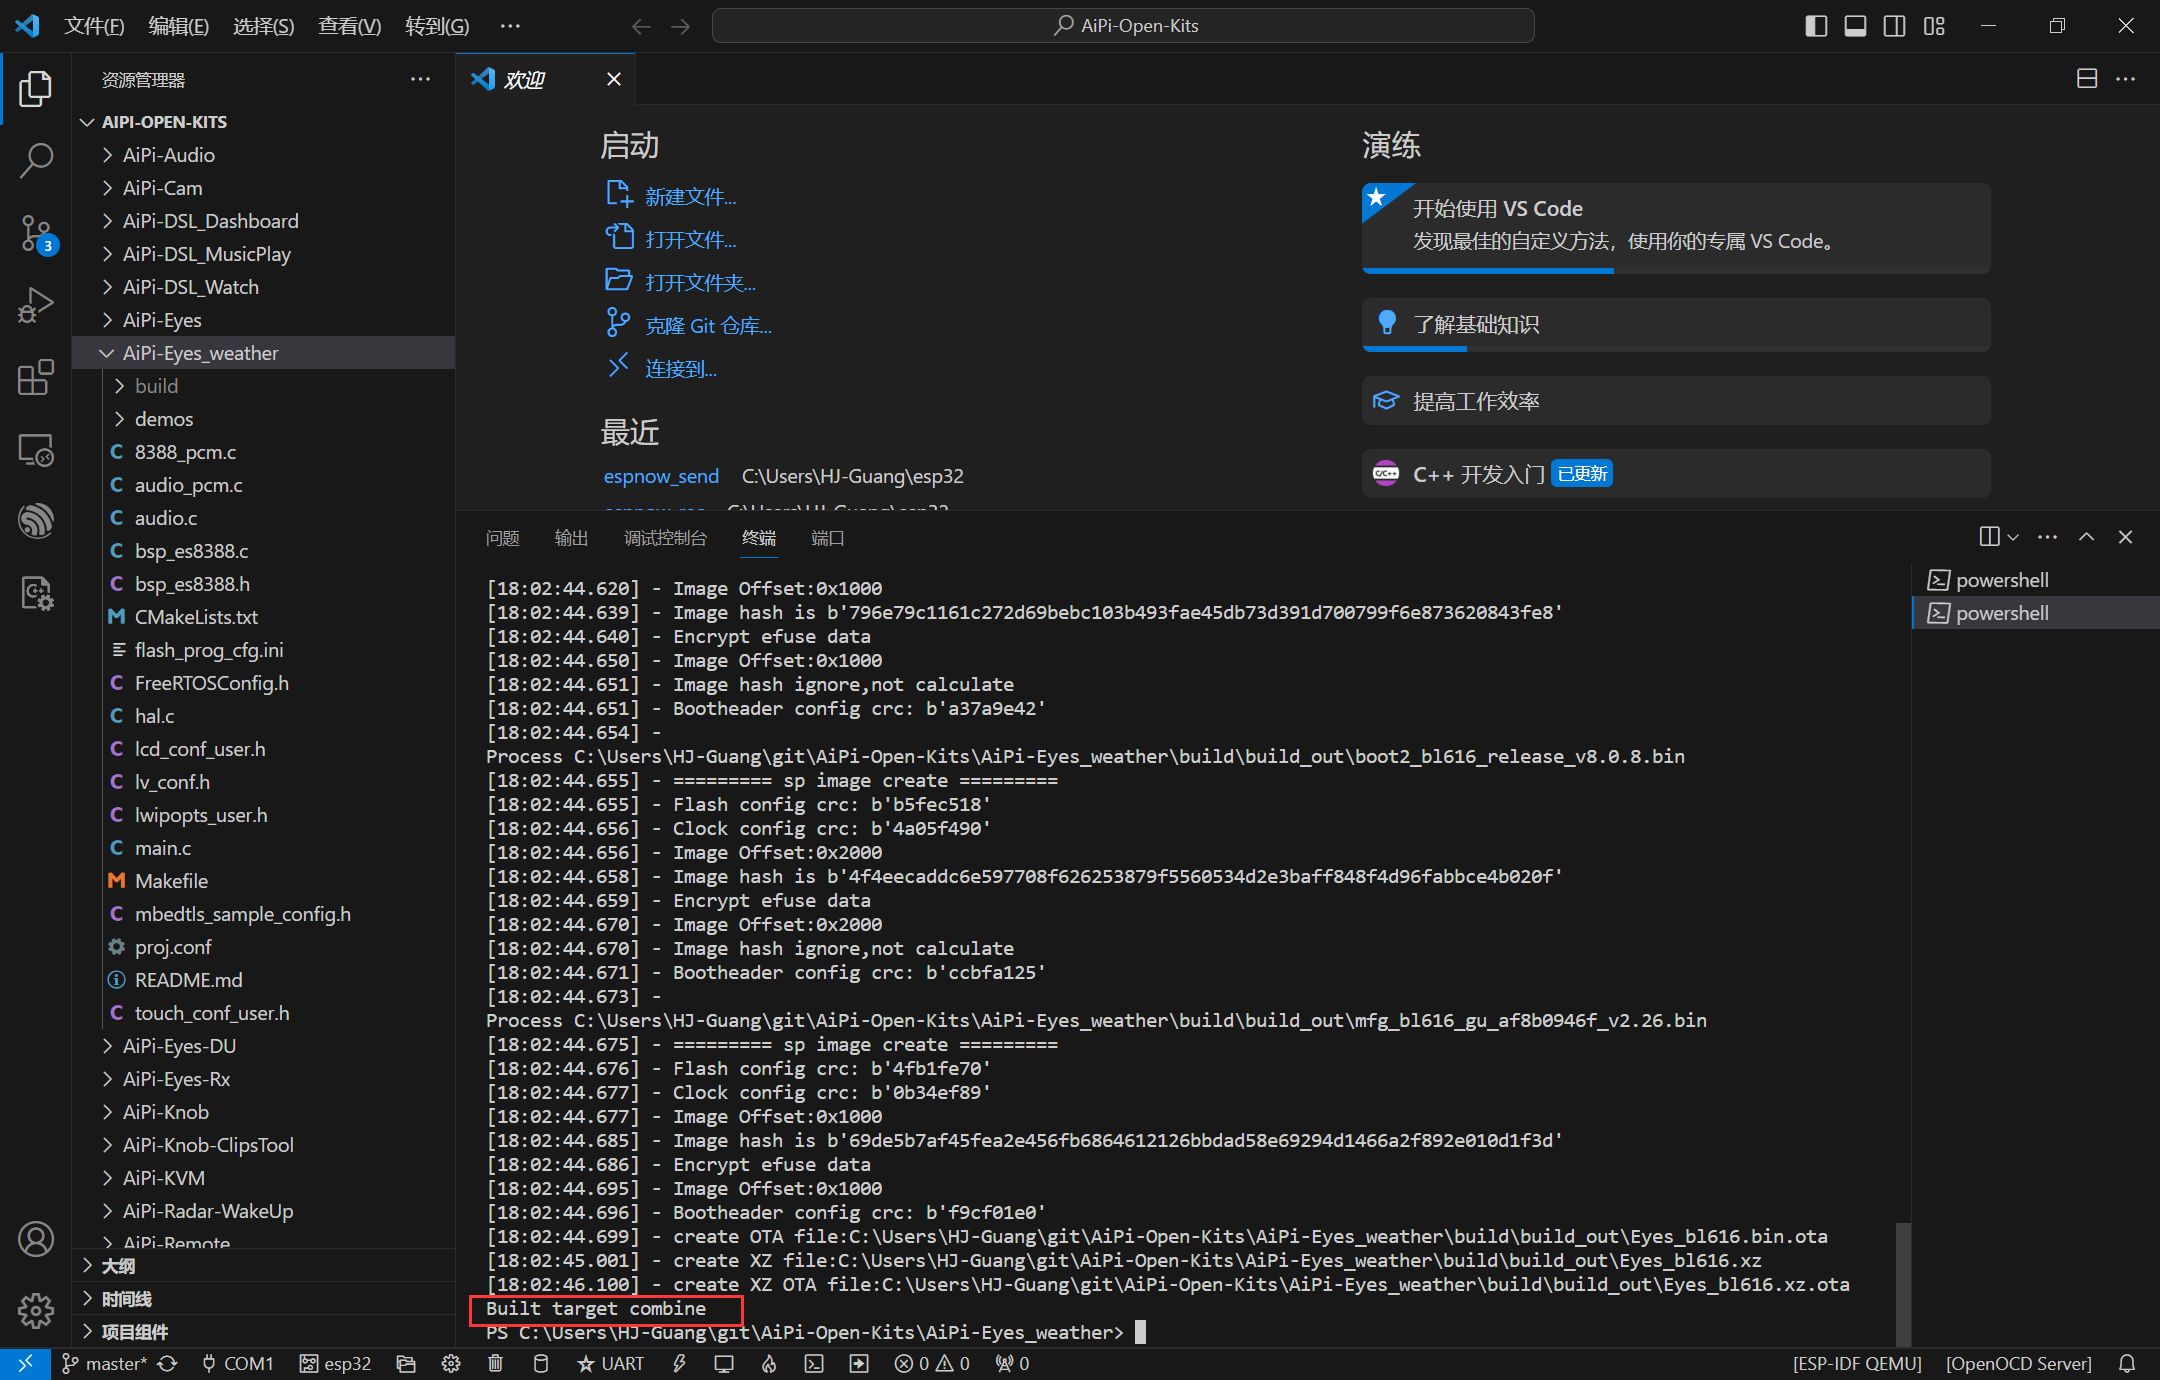This screenshot has width=2160, height=1380.
Task: Open C++ 开发入门 walkthrough
Action: pos(1676,474)
